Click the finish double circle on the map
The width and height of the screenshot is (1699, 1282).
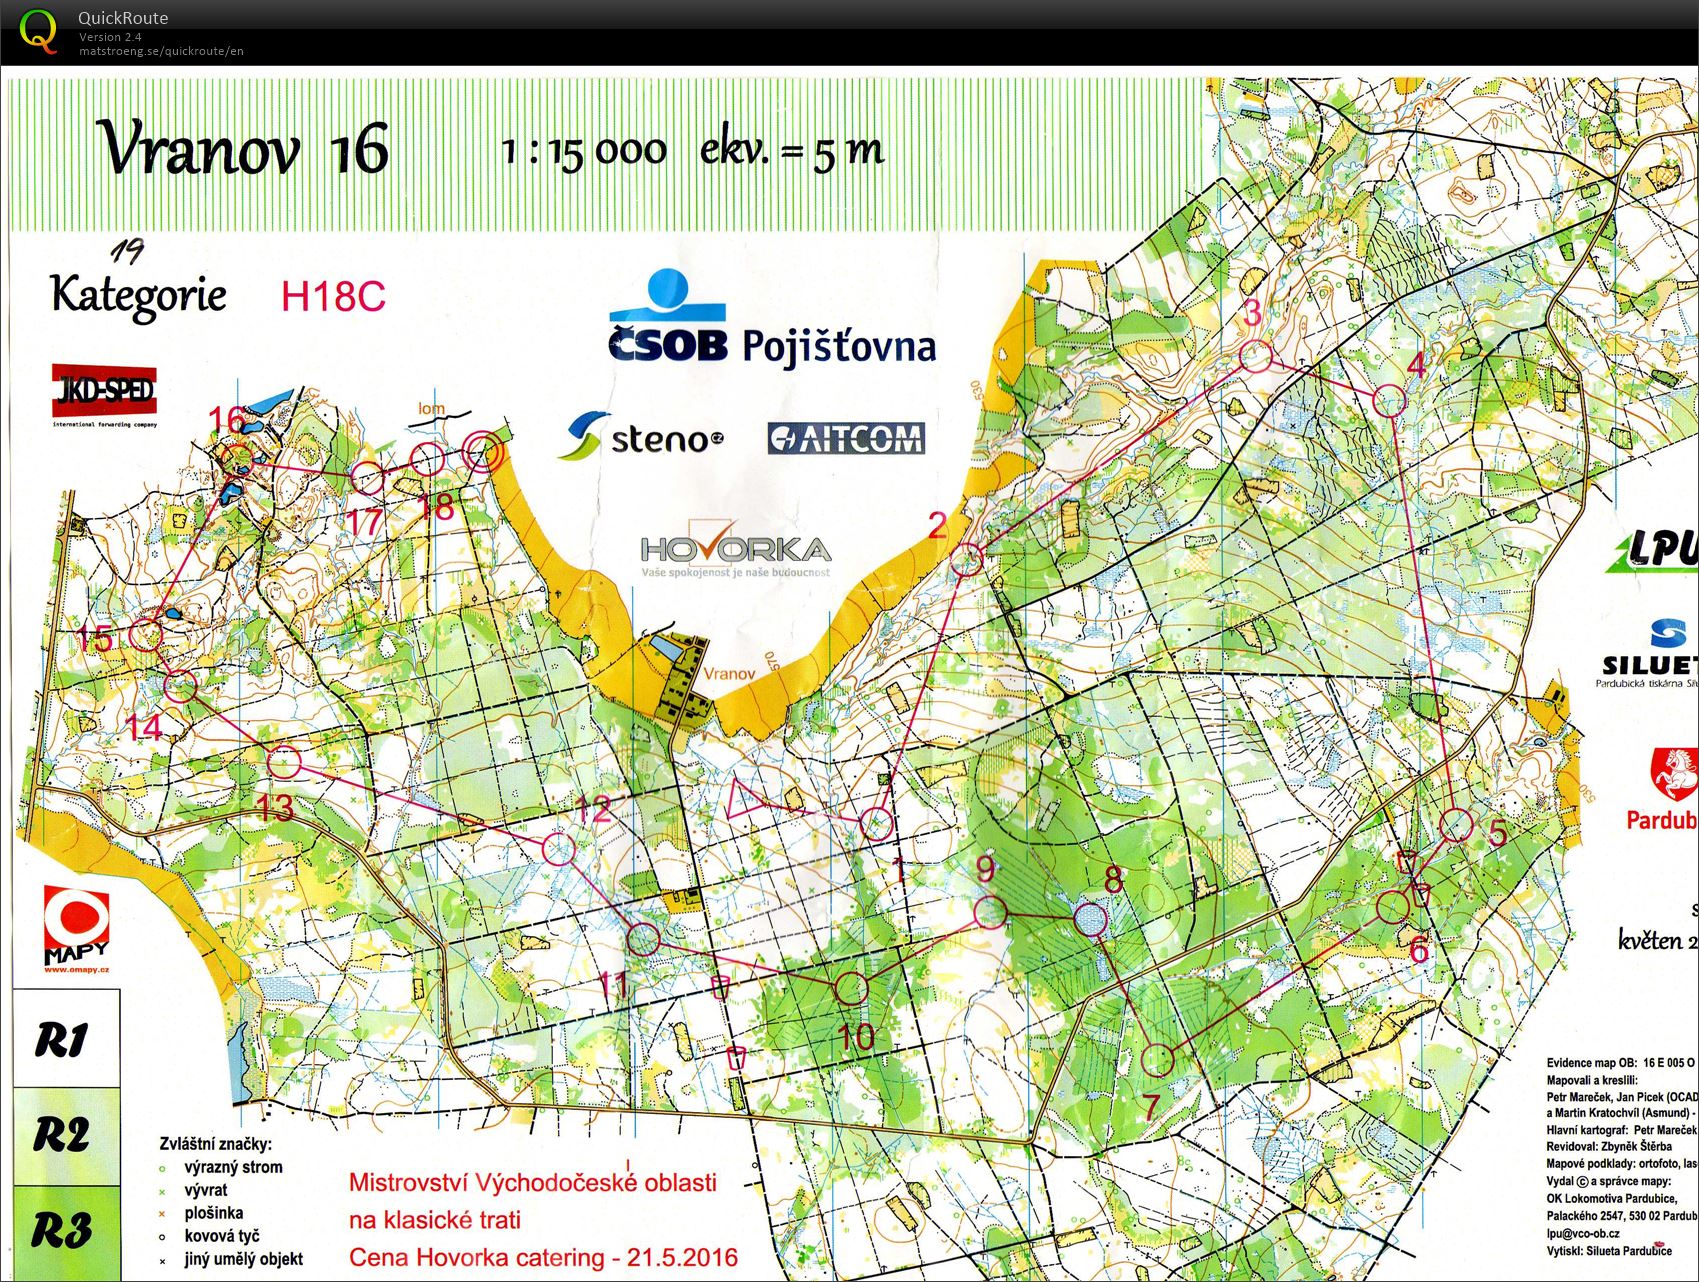point(482,451)
